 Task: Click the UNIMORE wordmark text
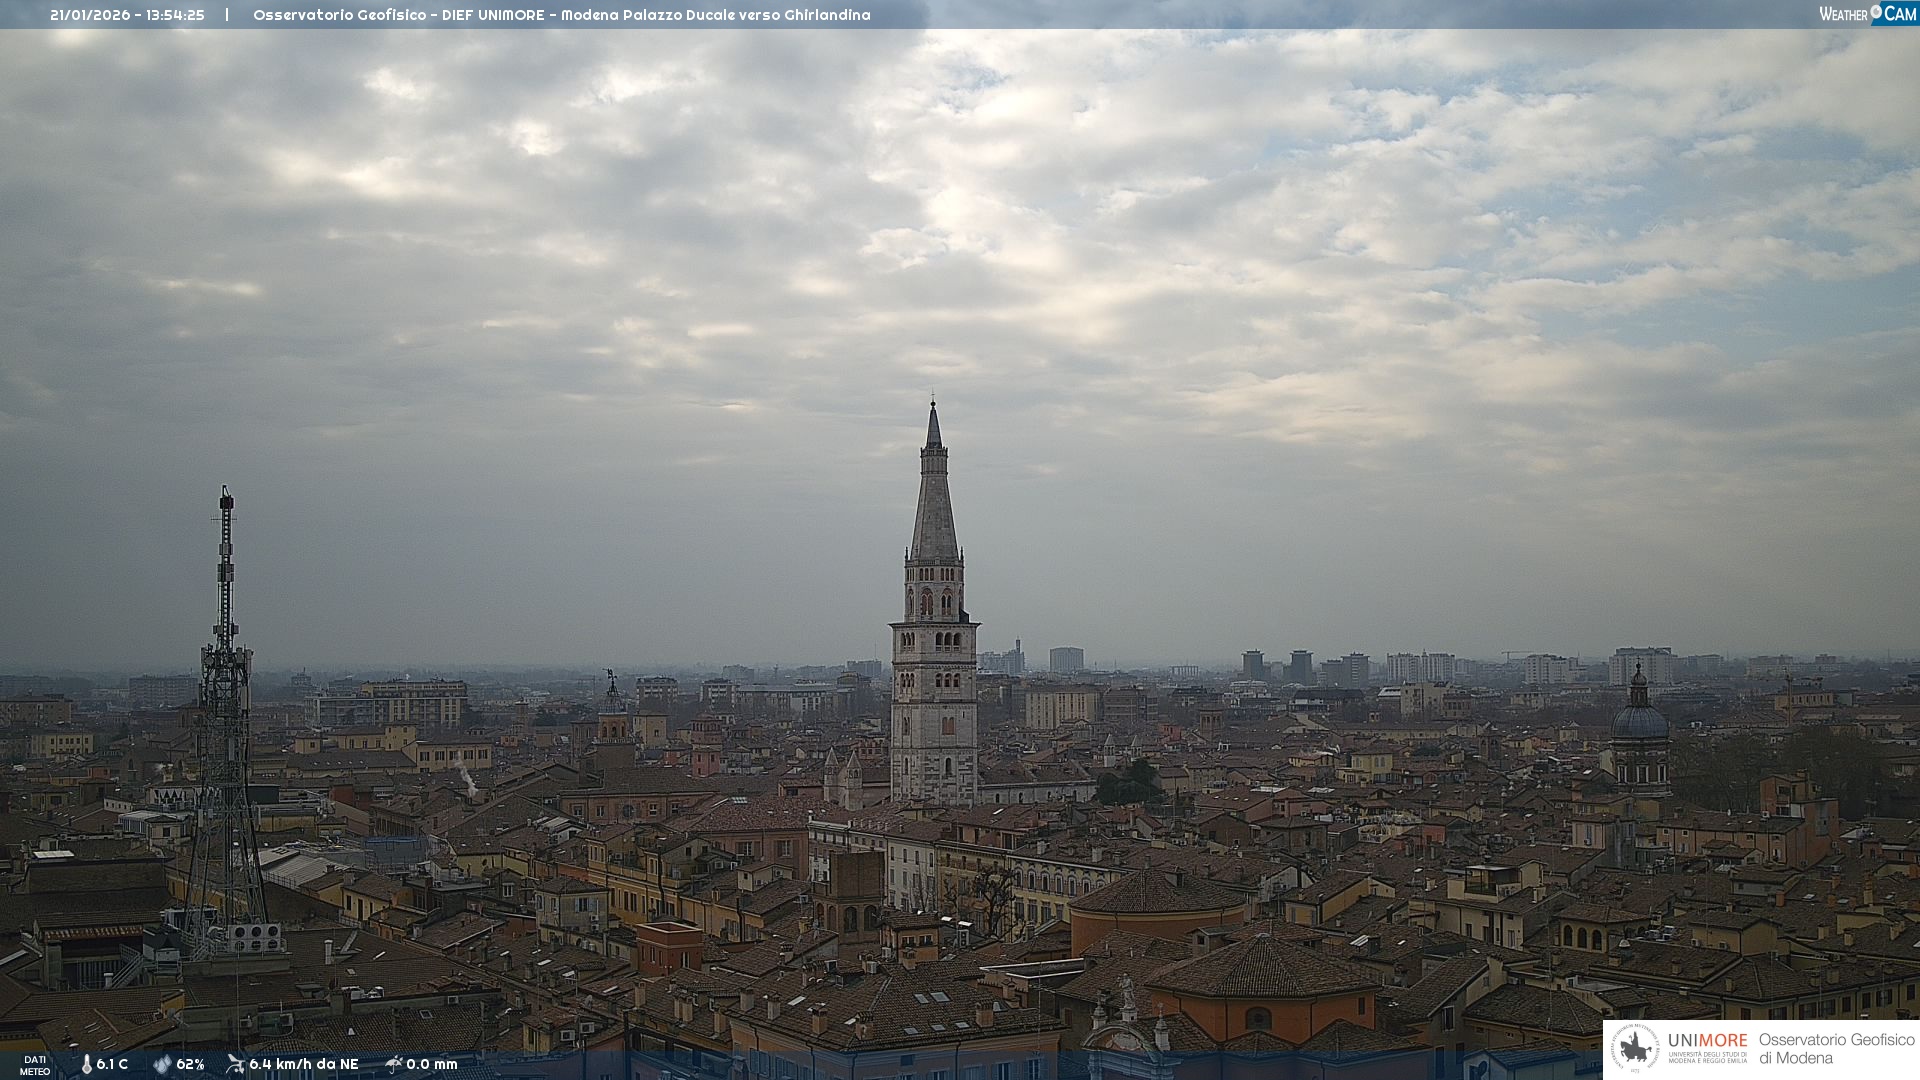pos(1707,1040)
